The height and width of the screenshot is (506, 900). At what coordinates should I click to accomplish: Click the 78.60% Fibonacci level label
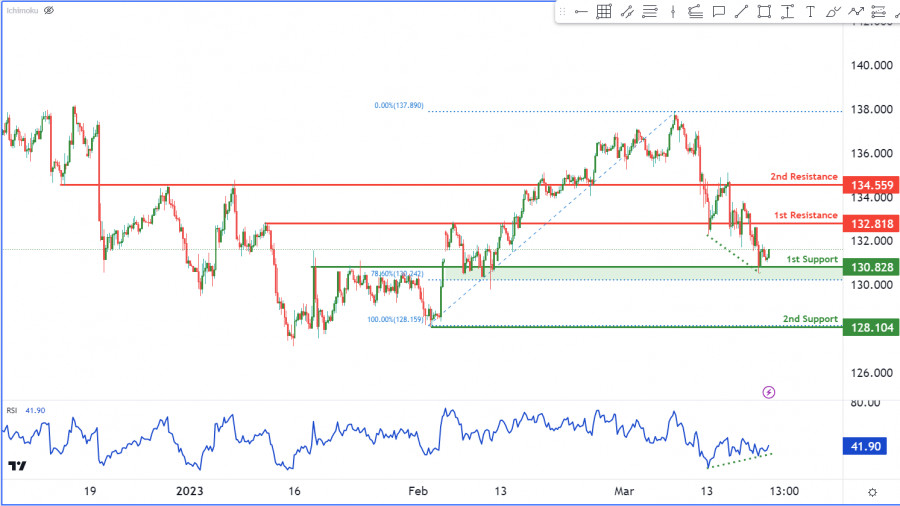(x=397, y=274)
